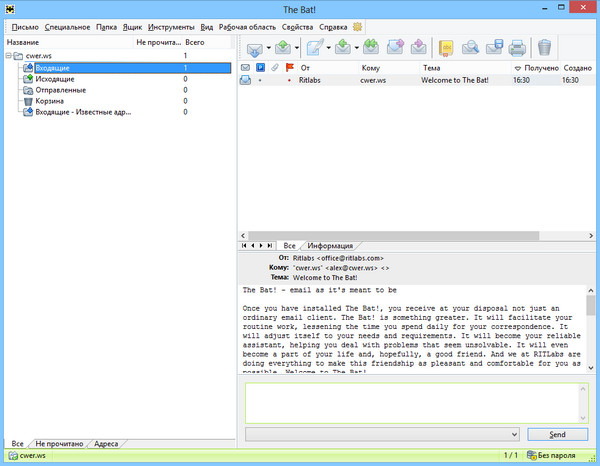Click the get new mail toolbar icon

[254, 47]
